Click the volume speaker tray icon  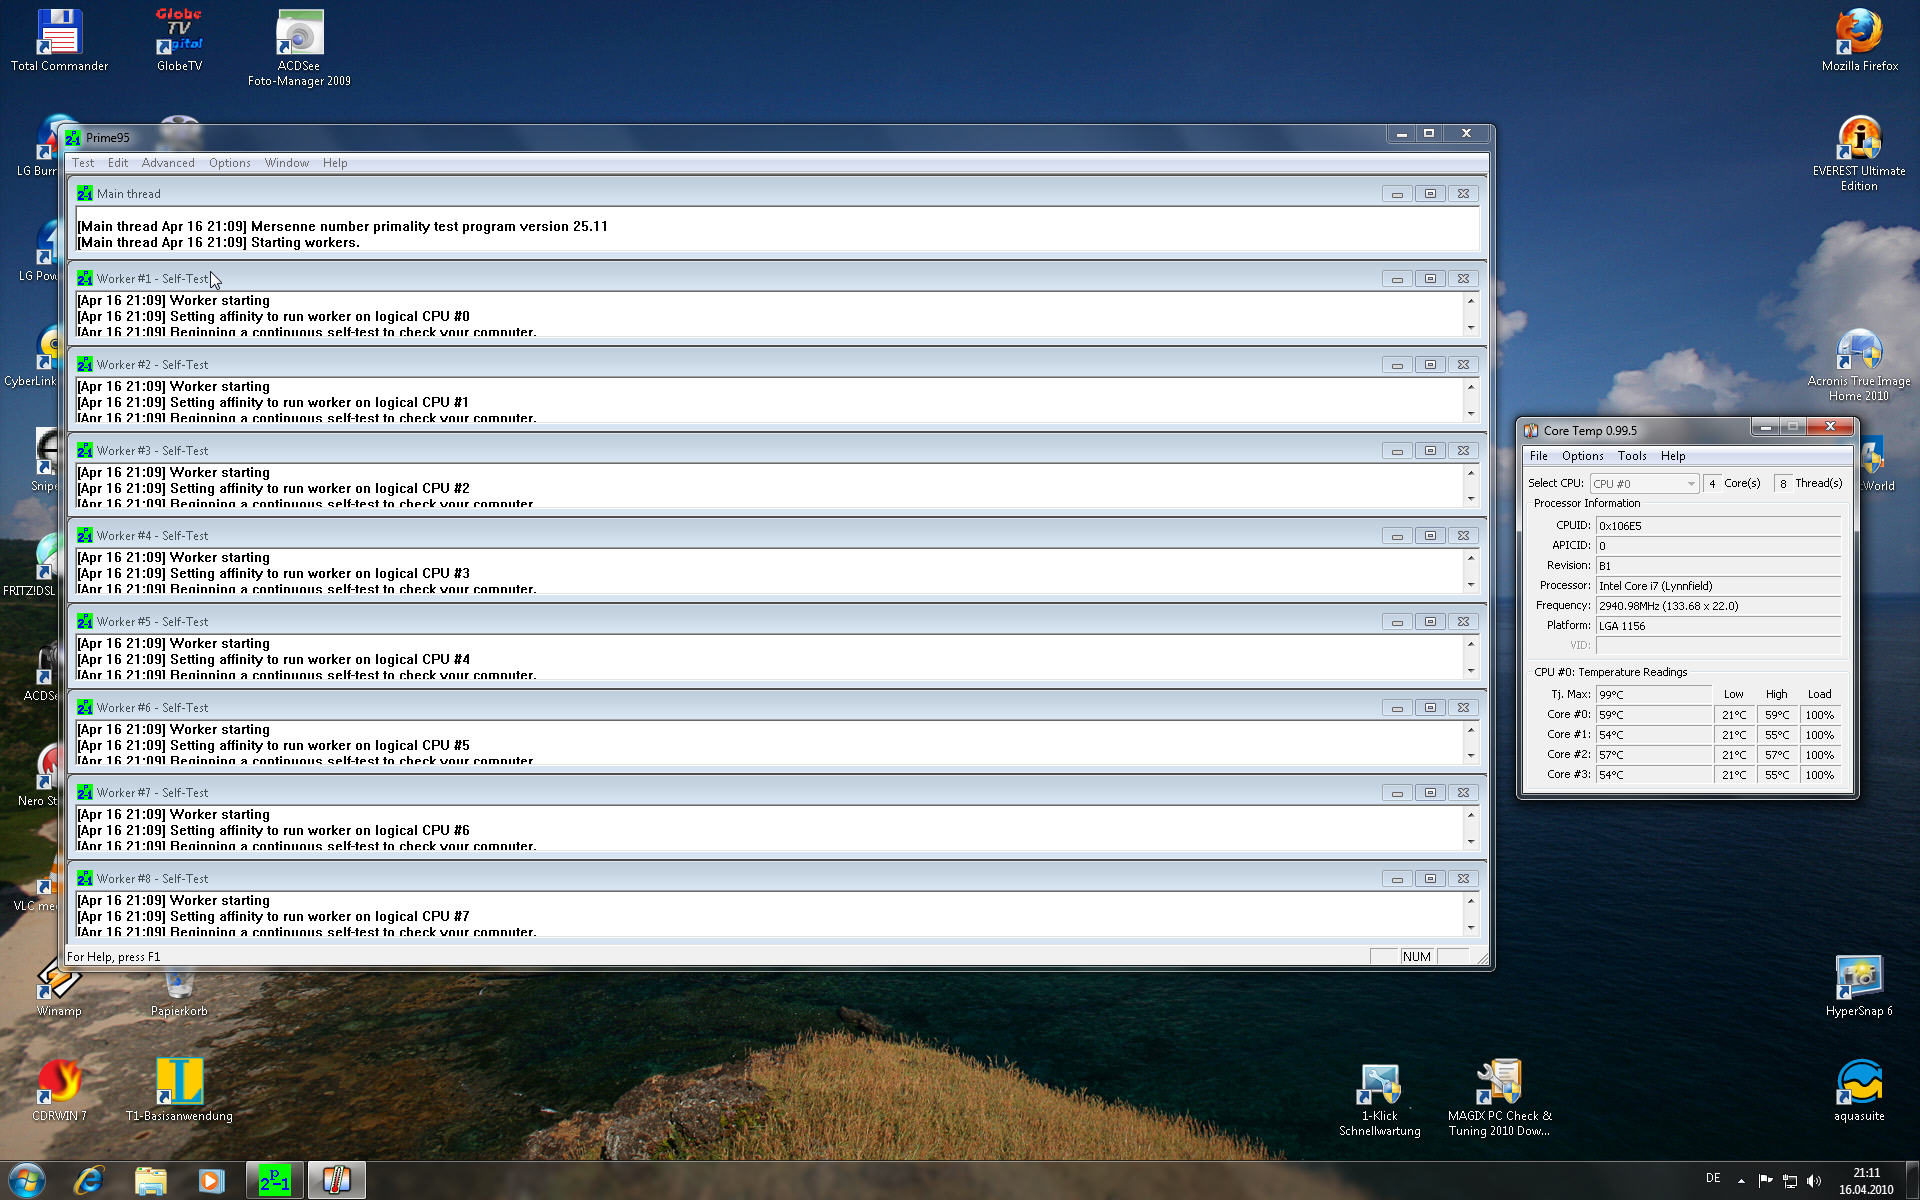[x=1814, y=1181]
